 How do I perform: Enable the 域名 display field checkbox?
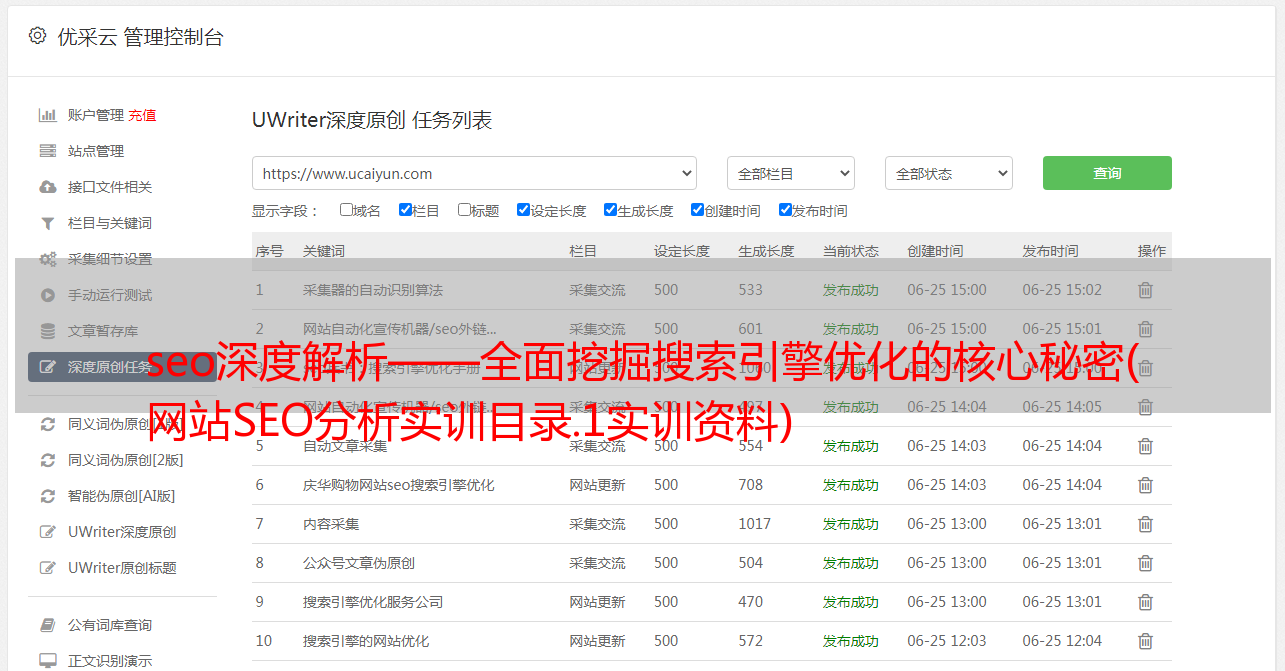[x=346, y=210]
